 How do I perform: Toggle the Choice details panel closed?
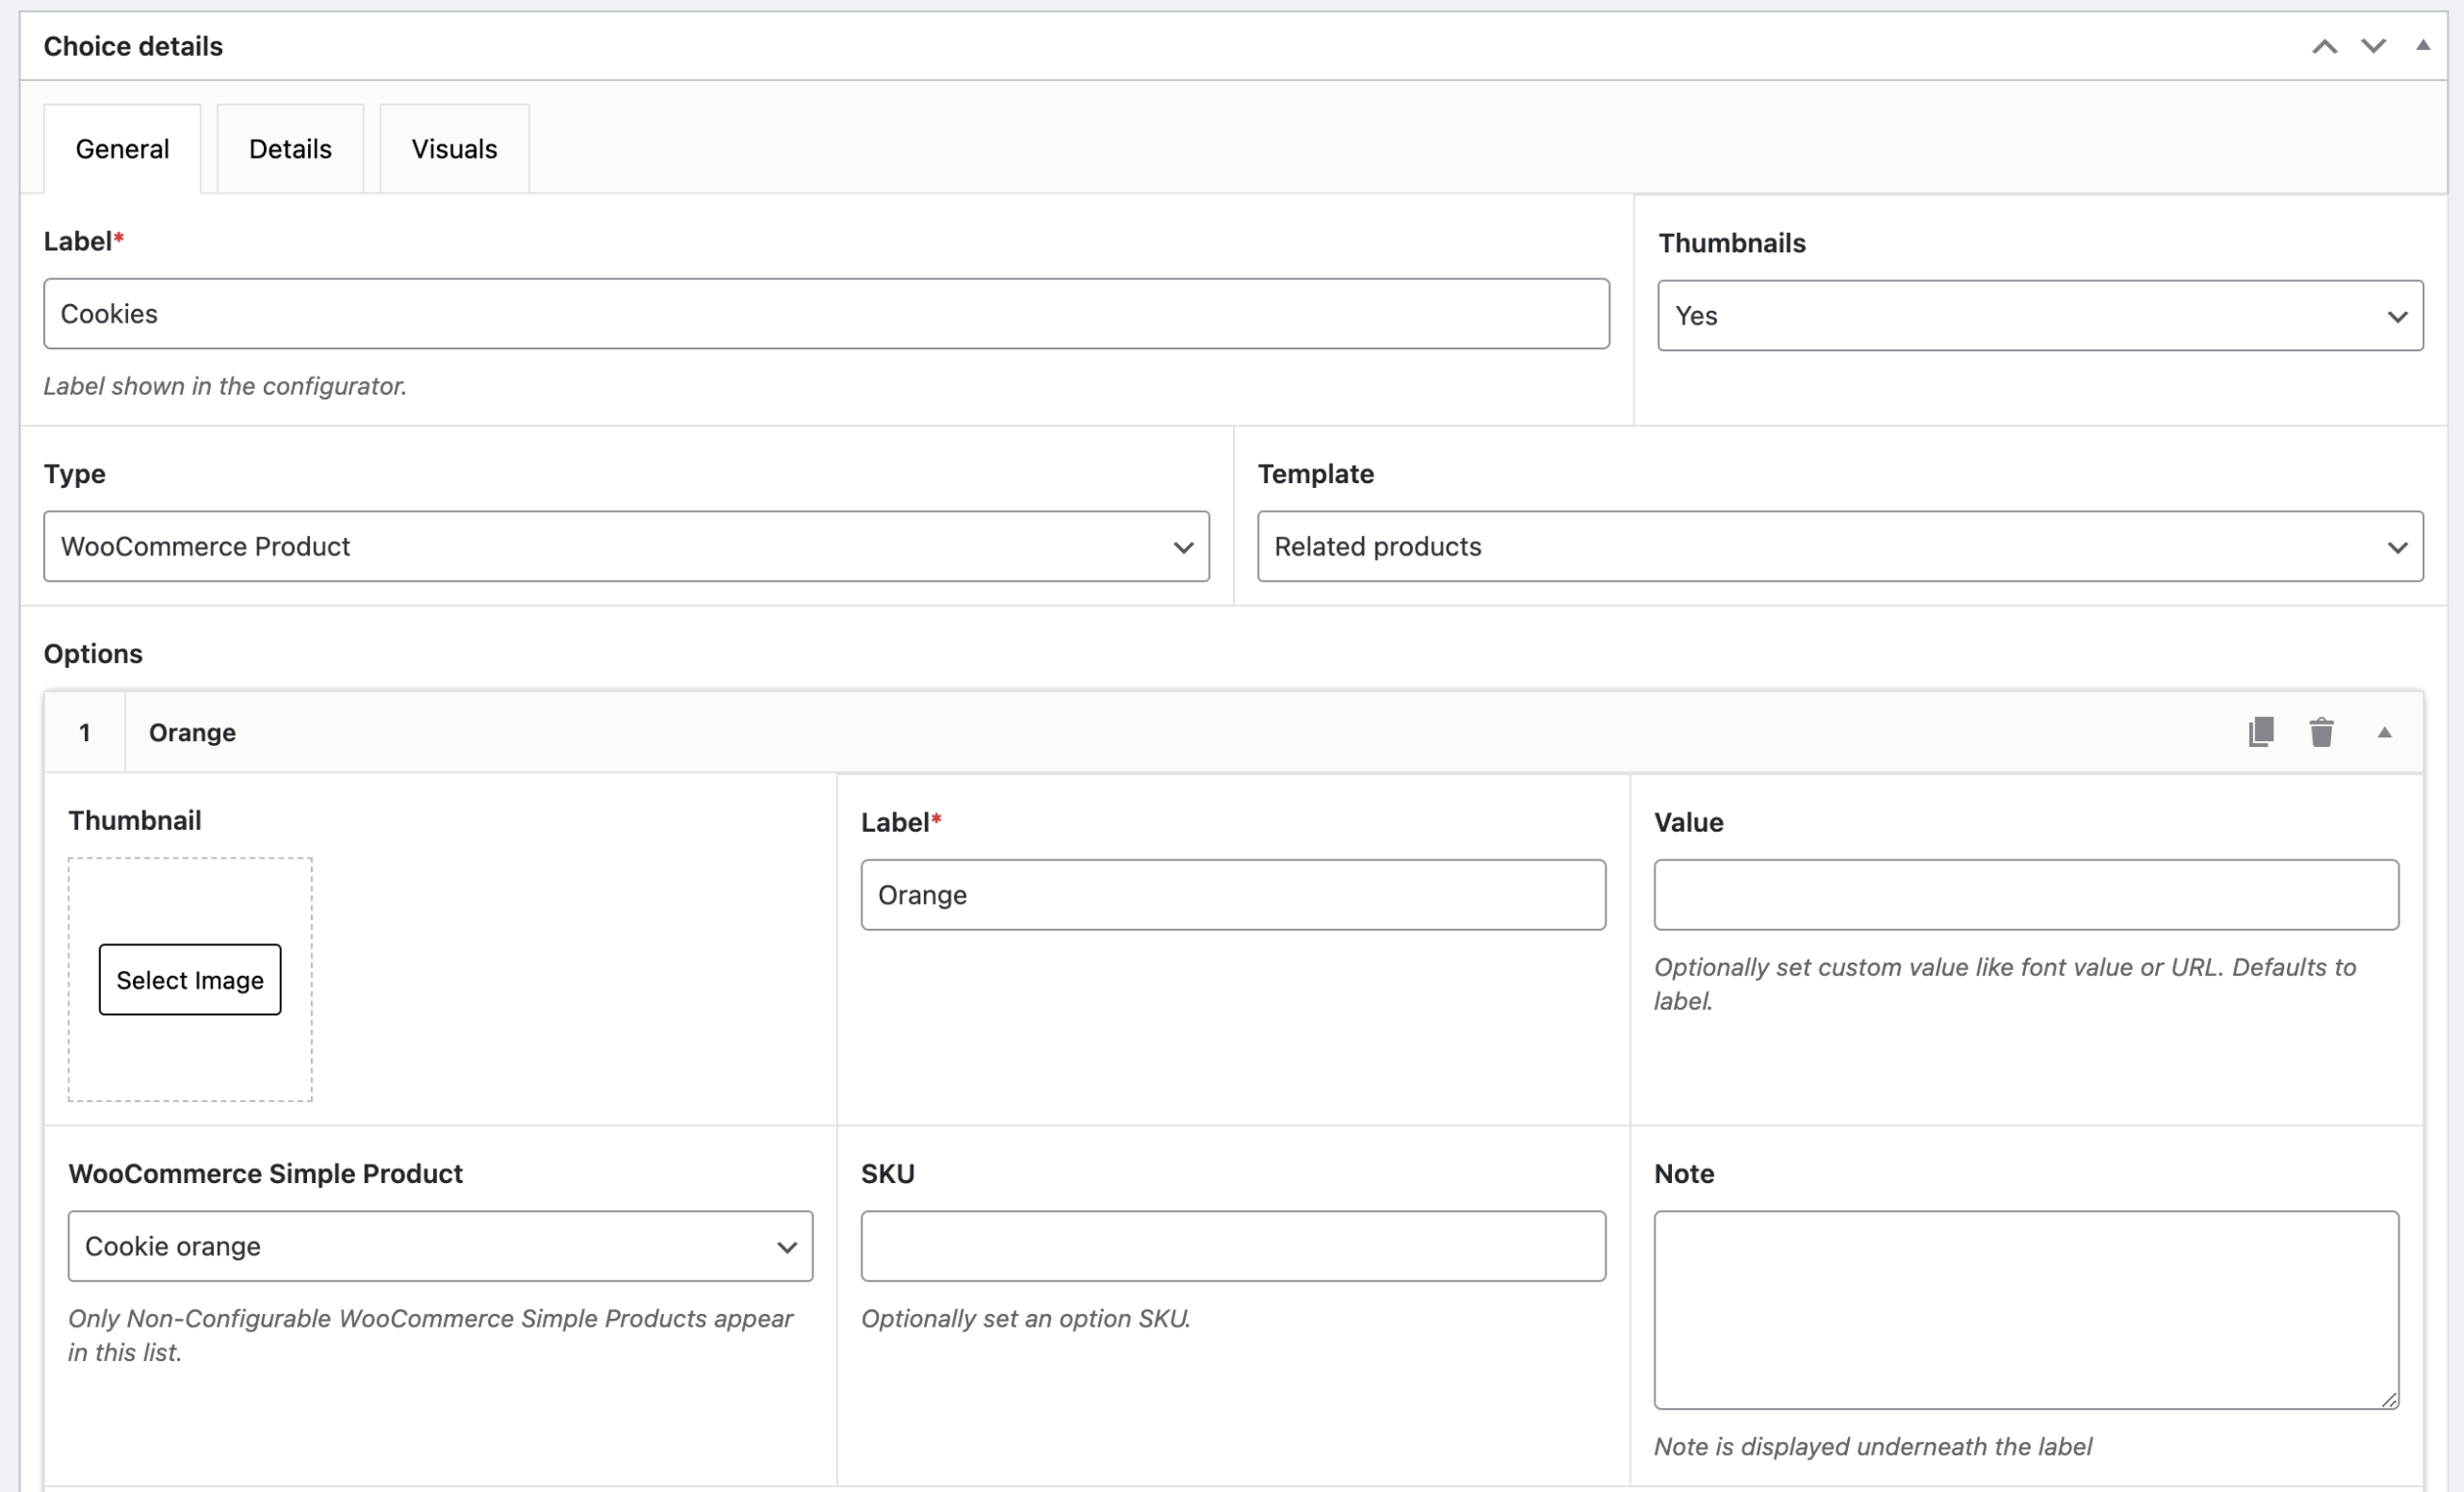(x=2422, y=46)
